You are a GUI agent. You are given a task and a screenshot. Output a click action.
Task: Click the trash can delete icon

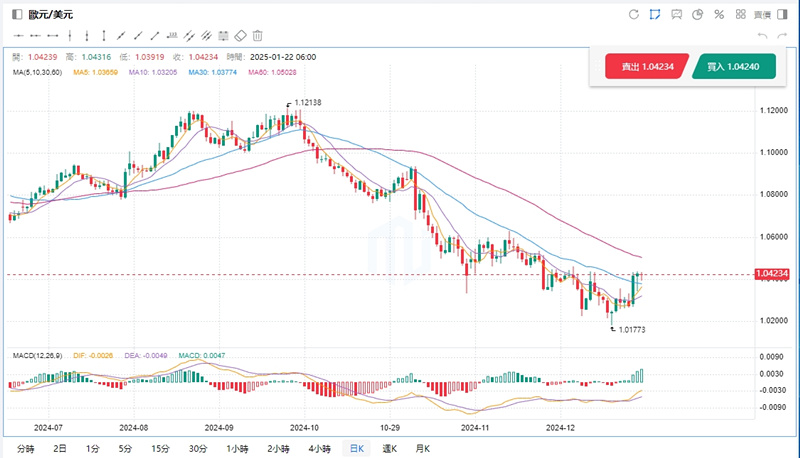[257, 36]
